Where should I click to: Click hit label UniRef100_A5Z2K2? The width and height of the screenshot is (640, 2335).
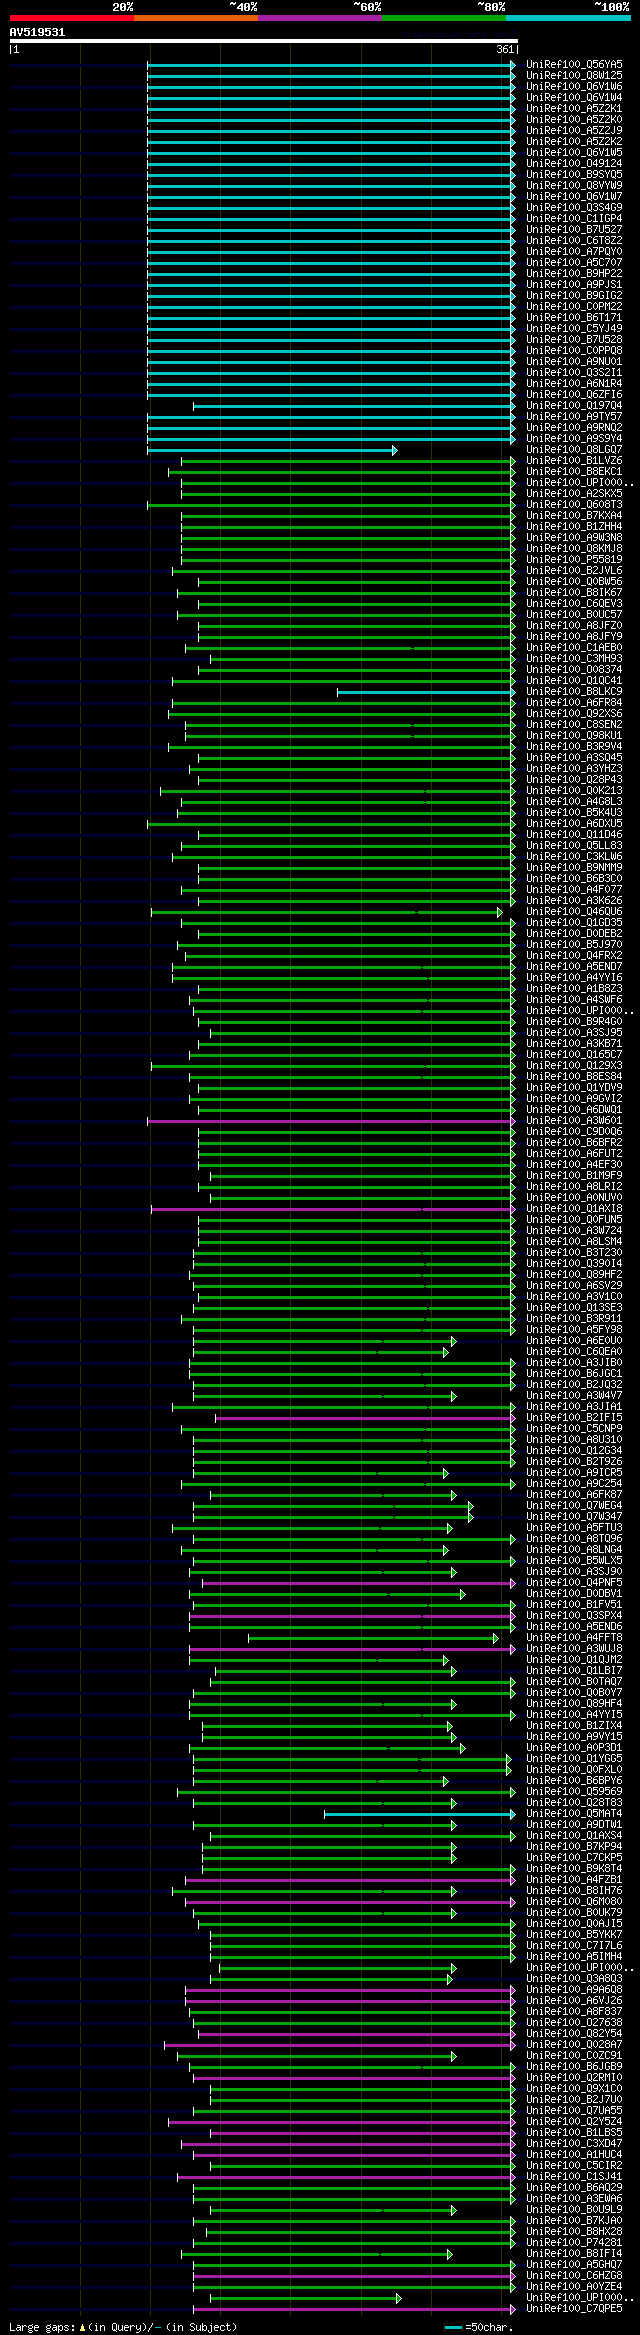(x=574, y=142)
